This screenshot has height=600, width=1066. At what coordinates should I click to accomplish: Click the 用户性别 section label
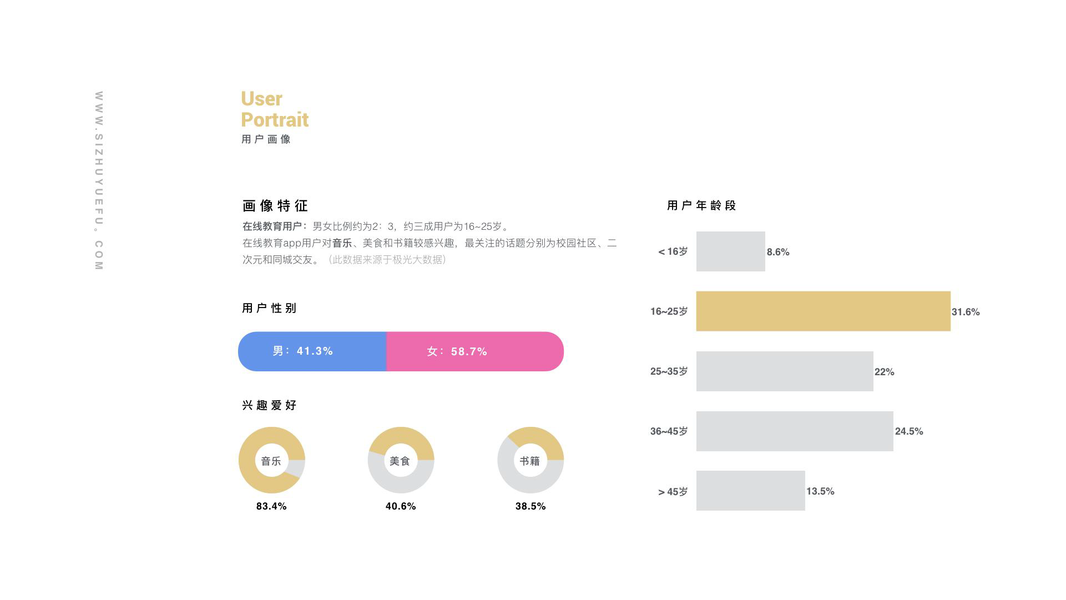[269, 309]
